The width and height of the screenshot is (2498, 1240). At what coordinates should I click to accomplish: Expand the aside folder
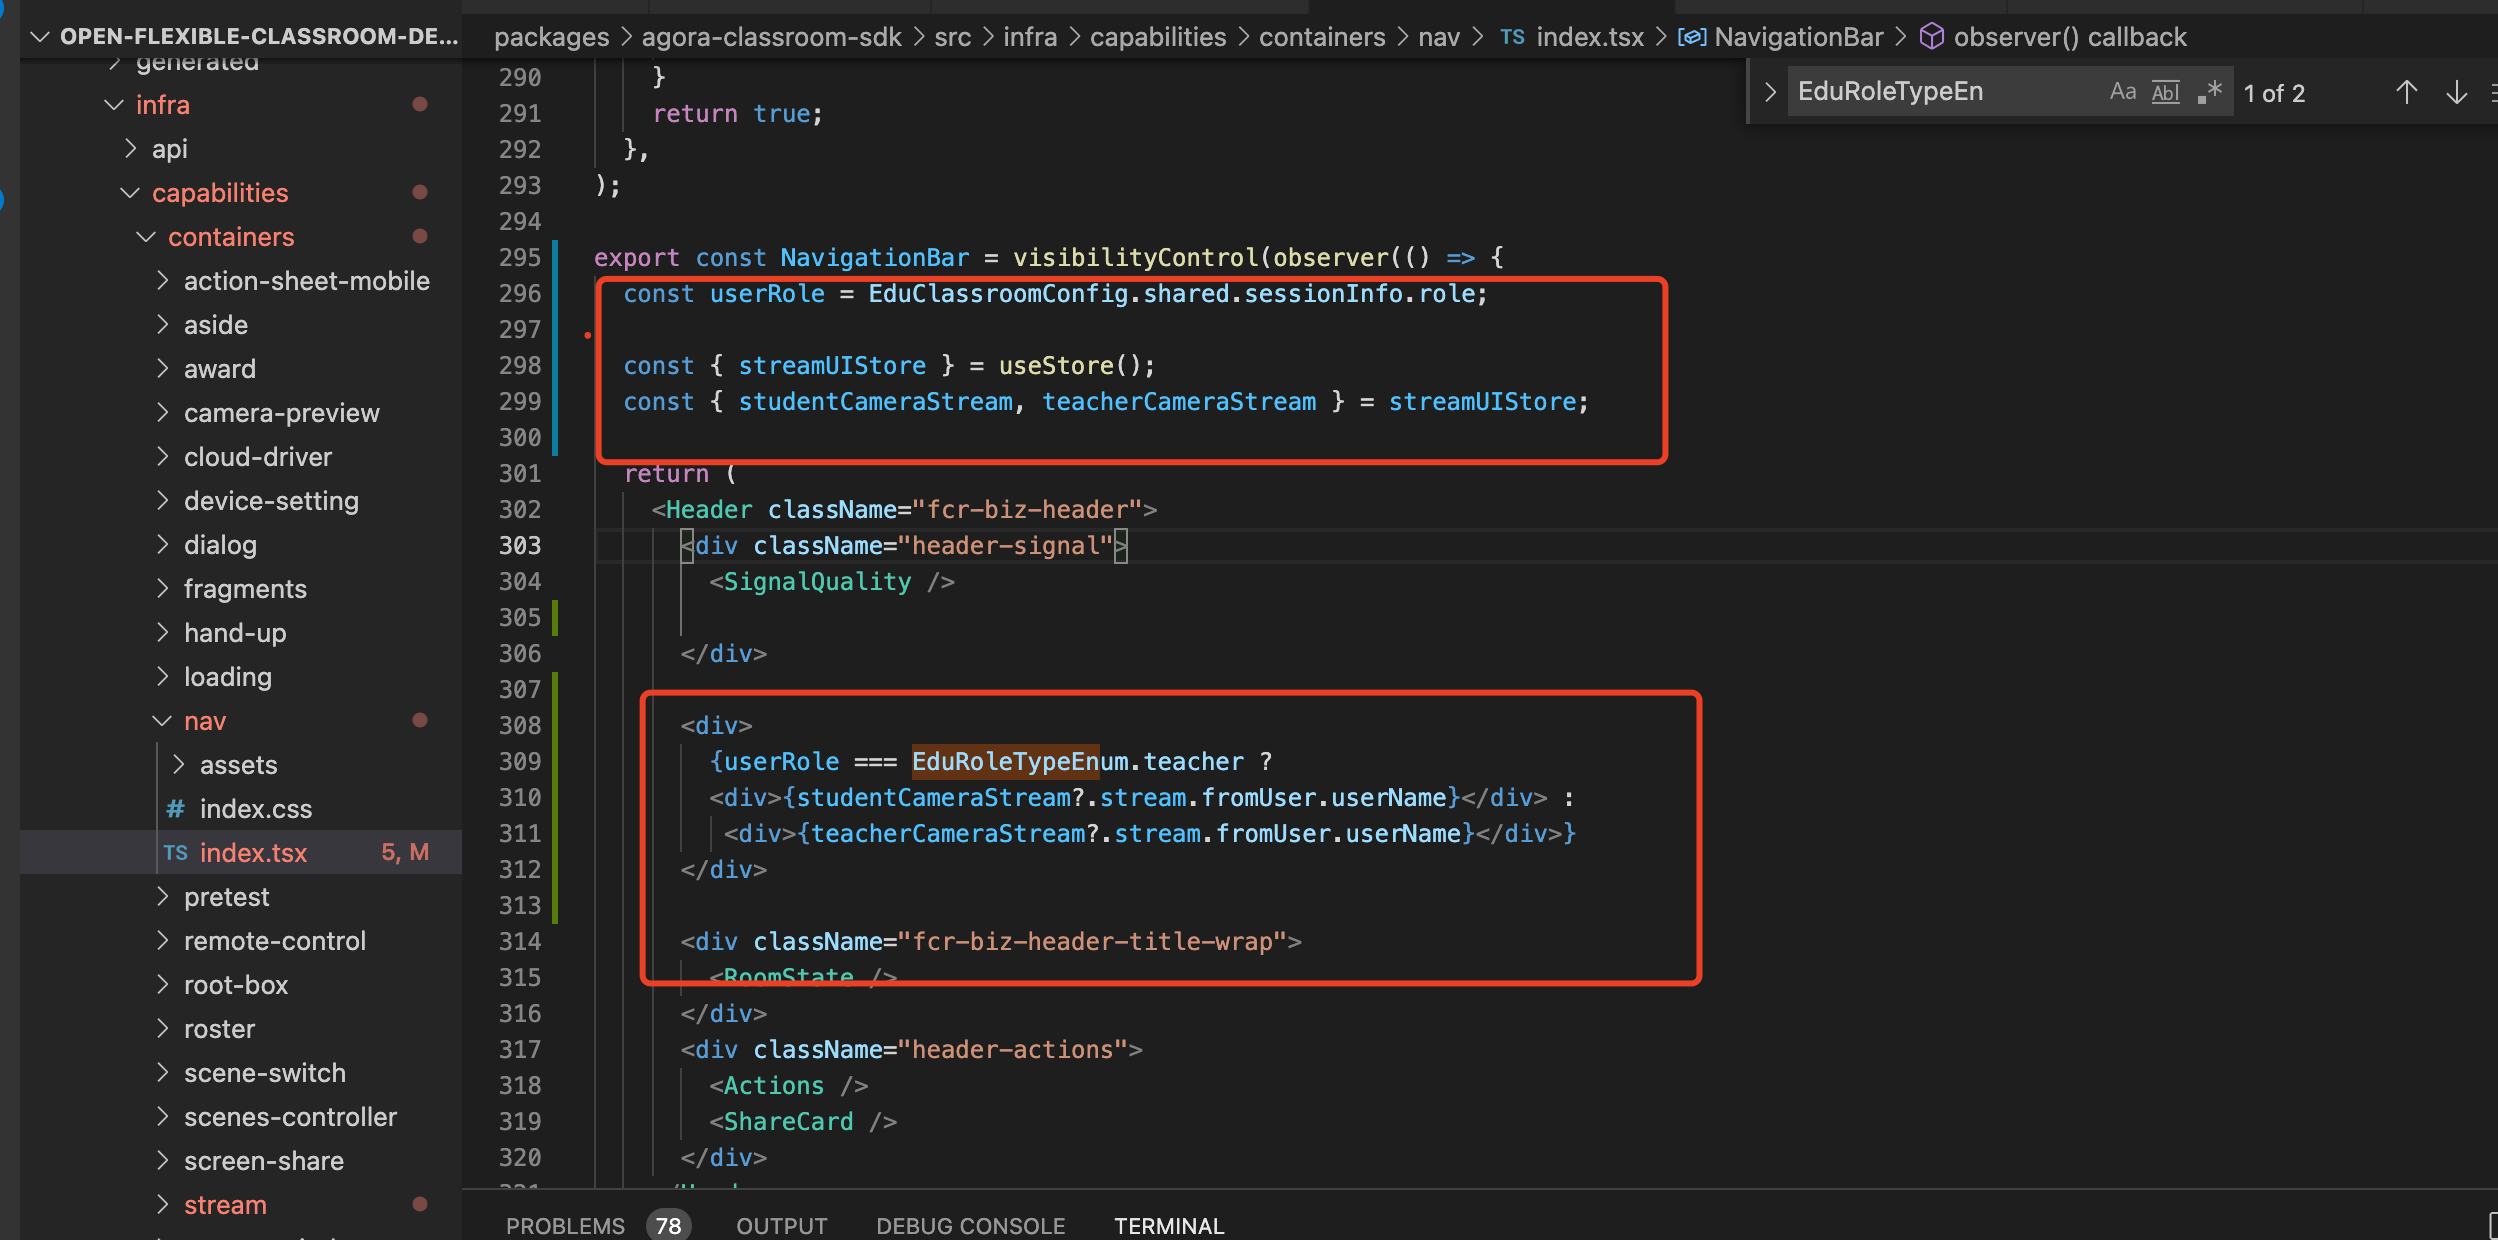(x=162, y=325)
